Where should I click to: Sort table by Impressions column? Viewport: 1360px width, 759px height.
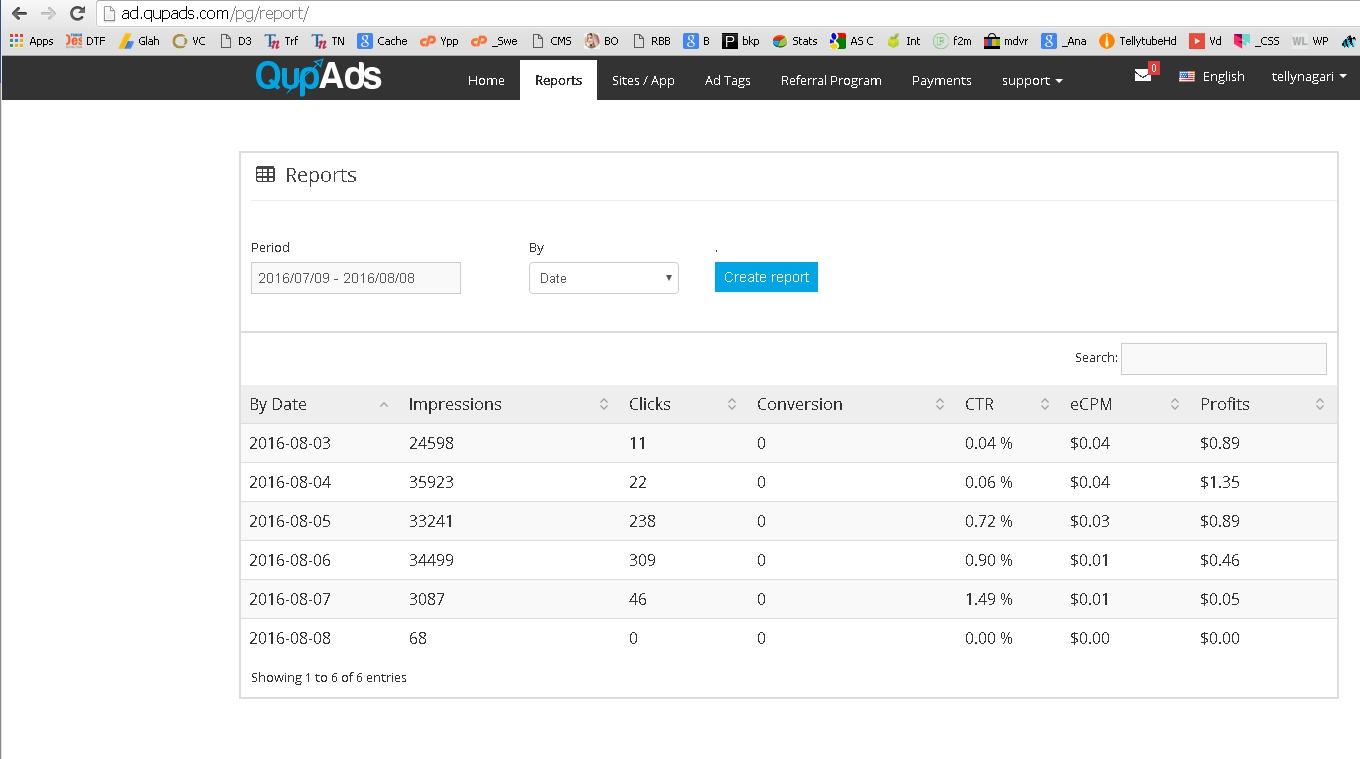point(510,404)
